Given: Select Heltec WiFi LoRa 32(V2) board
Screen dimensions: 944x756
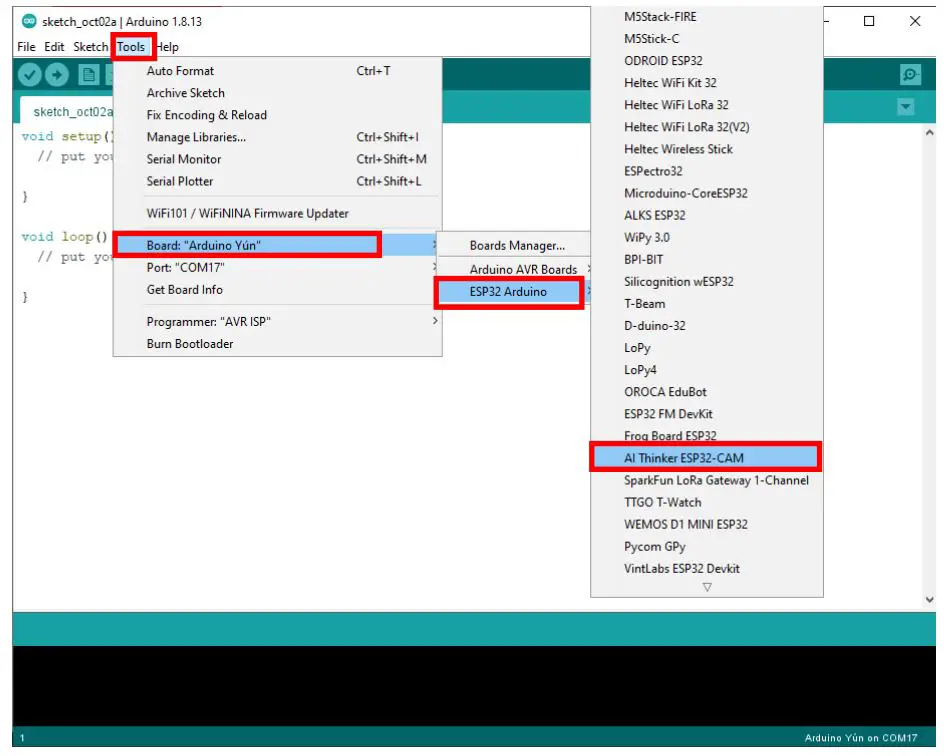Looking at the screenshot, I should (707, 127).
